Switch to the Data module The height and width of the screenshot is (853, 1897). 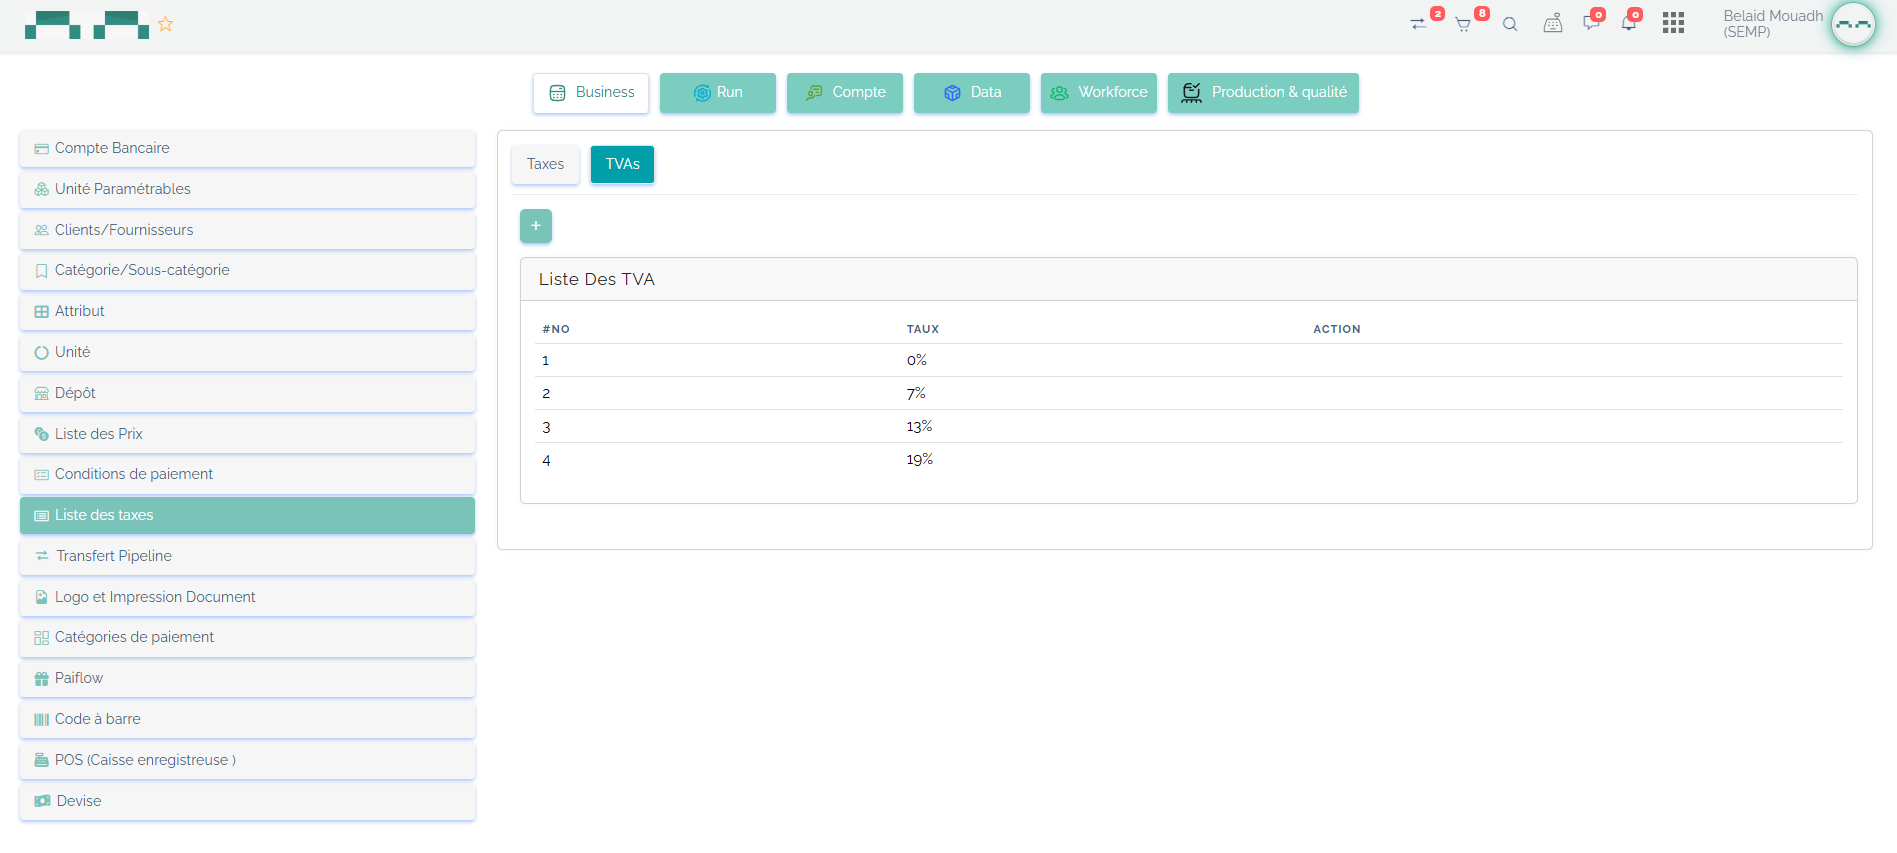click(x=972, y=93)
